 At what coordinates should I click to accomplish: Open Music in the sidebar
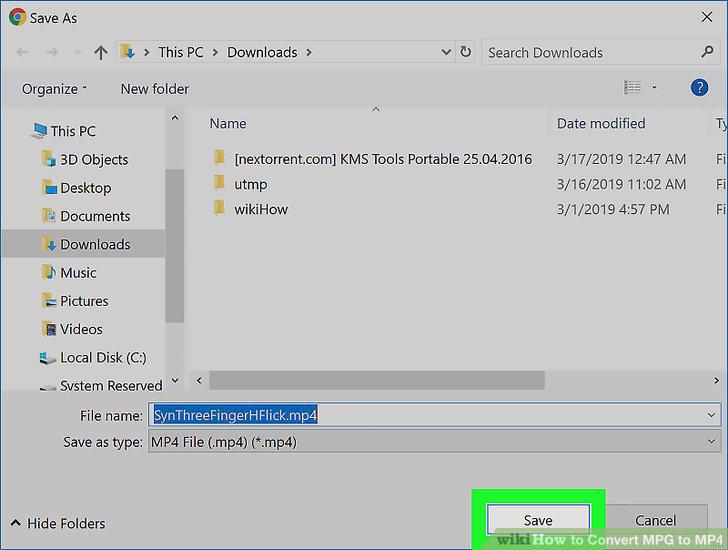(x=78, y=273)
